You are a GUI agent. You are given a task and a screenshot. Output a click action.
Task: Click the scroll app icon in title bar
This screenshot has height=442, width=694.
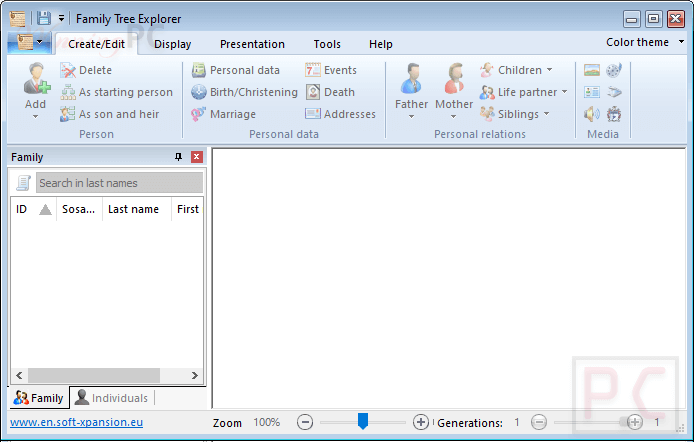tap(17, 19)
